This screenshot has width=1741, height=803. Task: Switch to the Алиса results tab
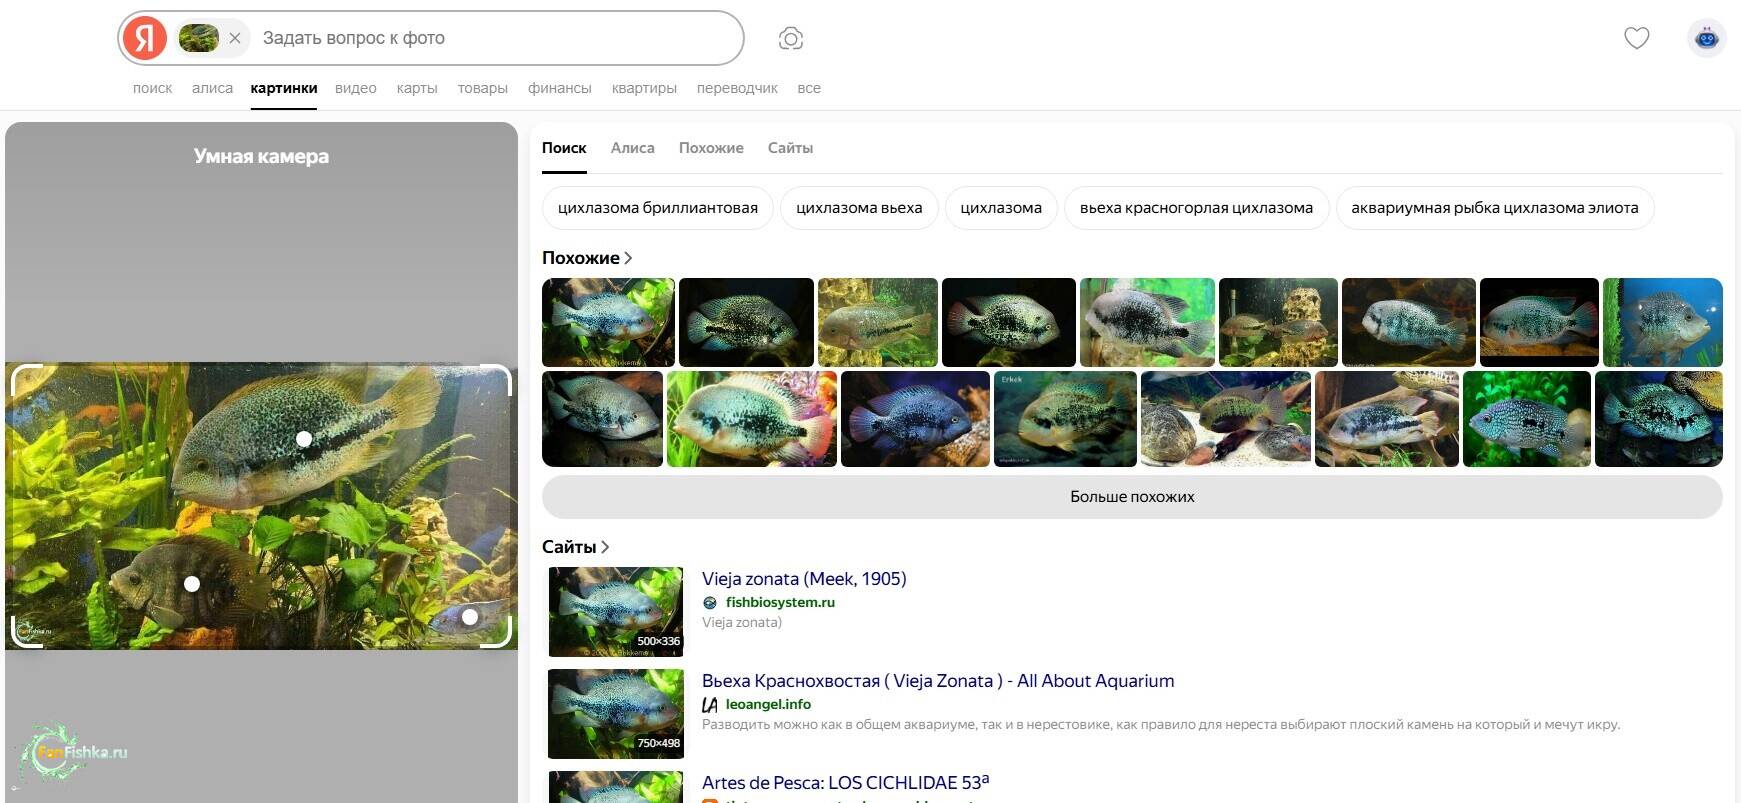click(632, 148)
